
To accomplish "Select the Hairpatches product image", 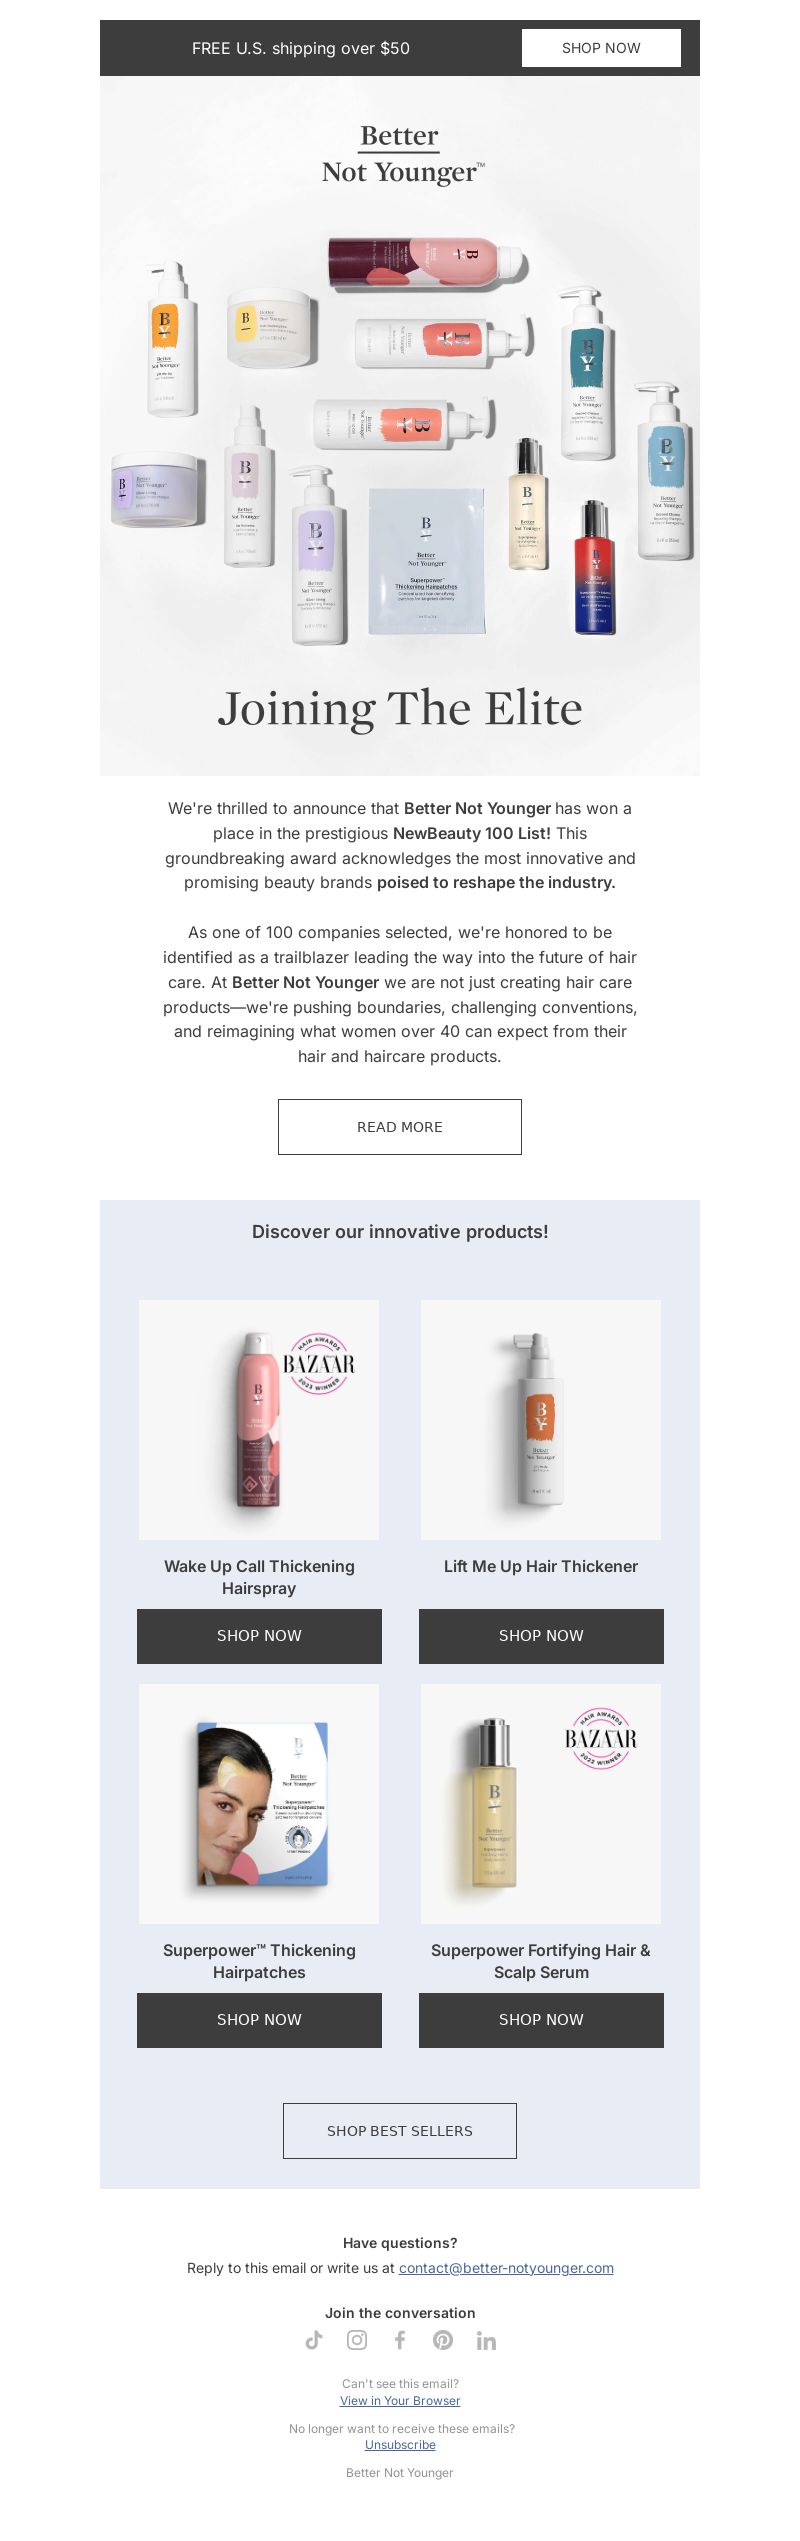I will tap(259, 1804).
